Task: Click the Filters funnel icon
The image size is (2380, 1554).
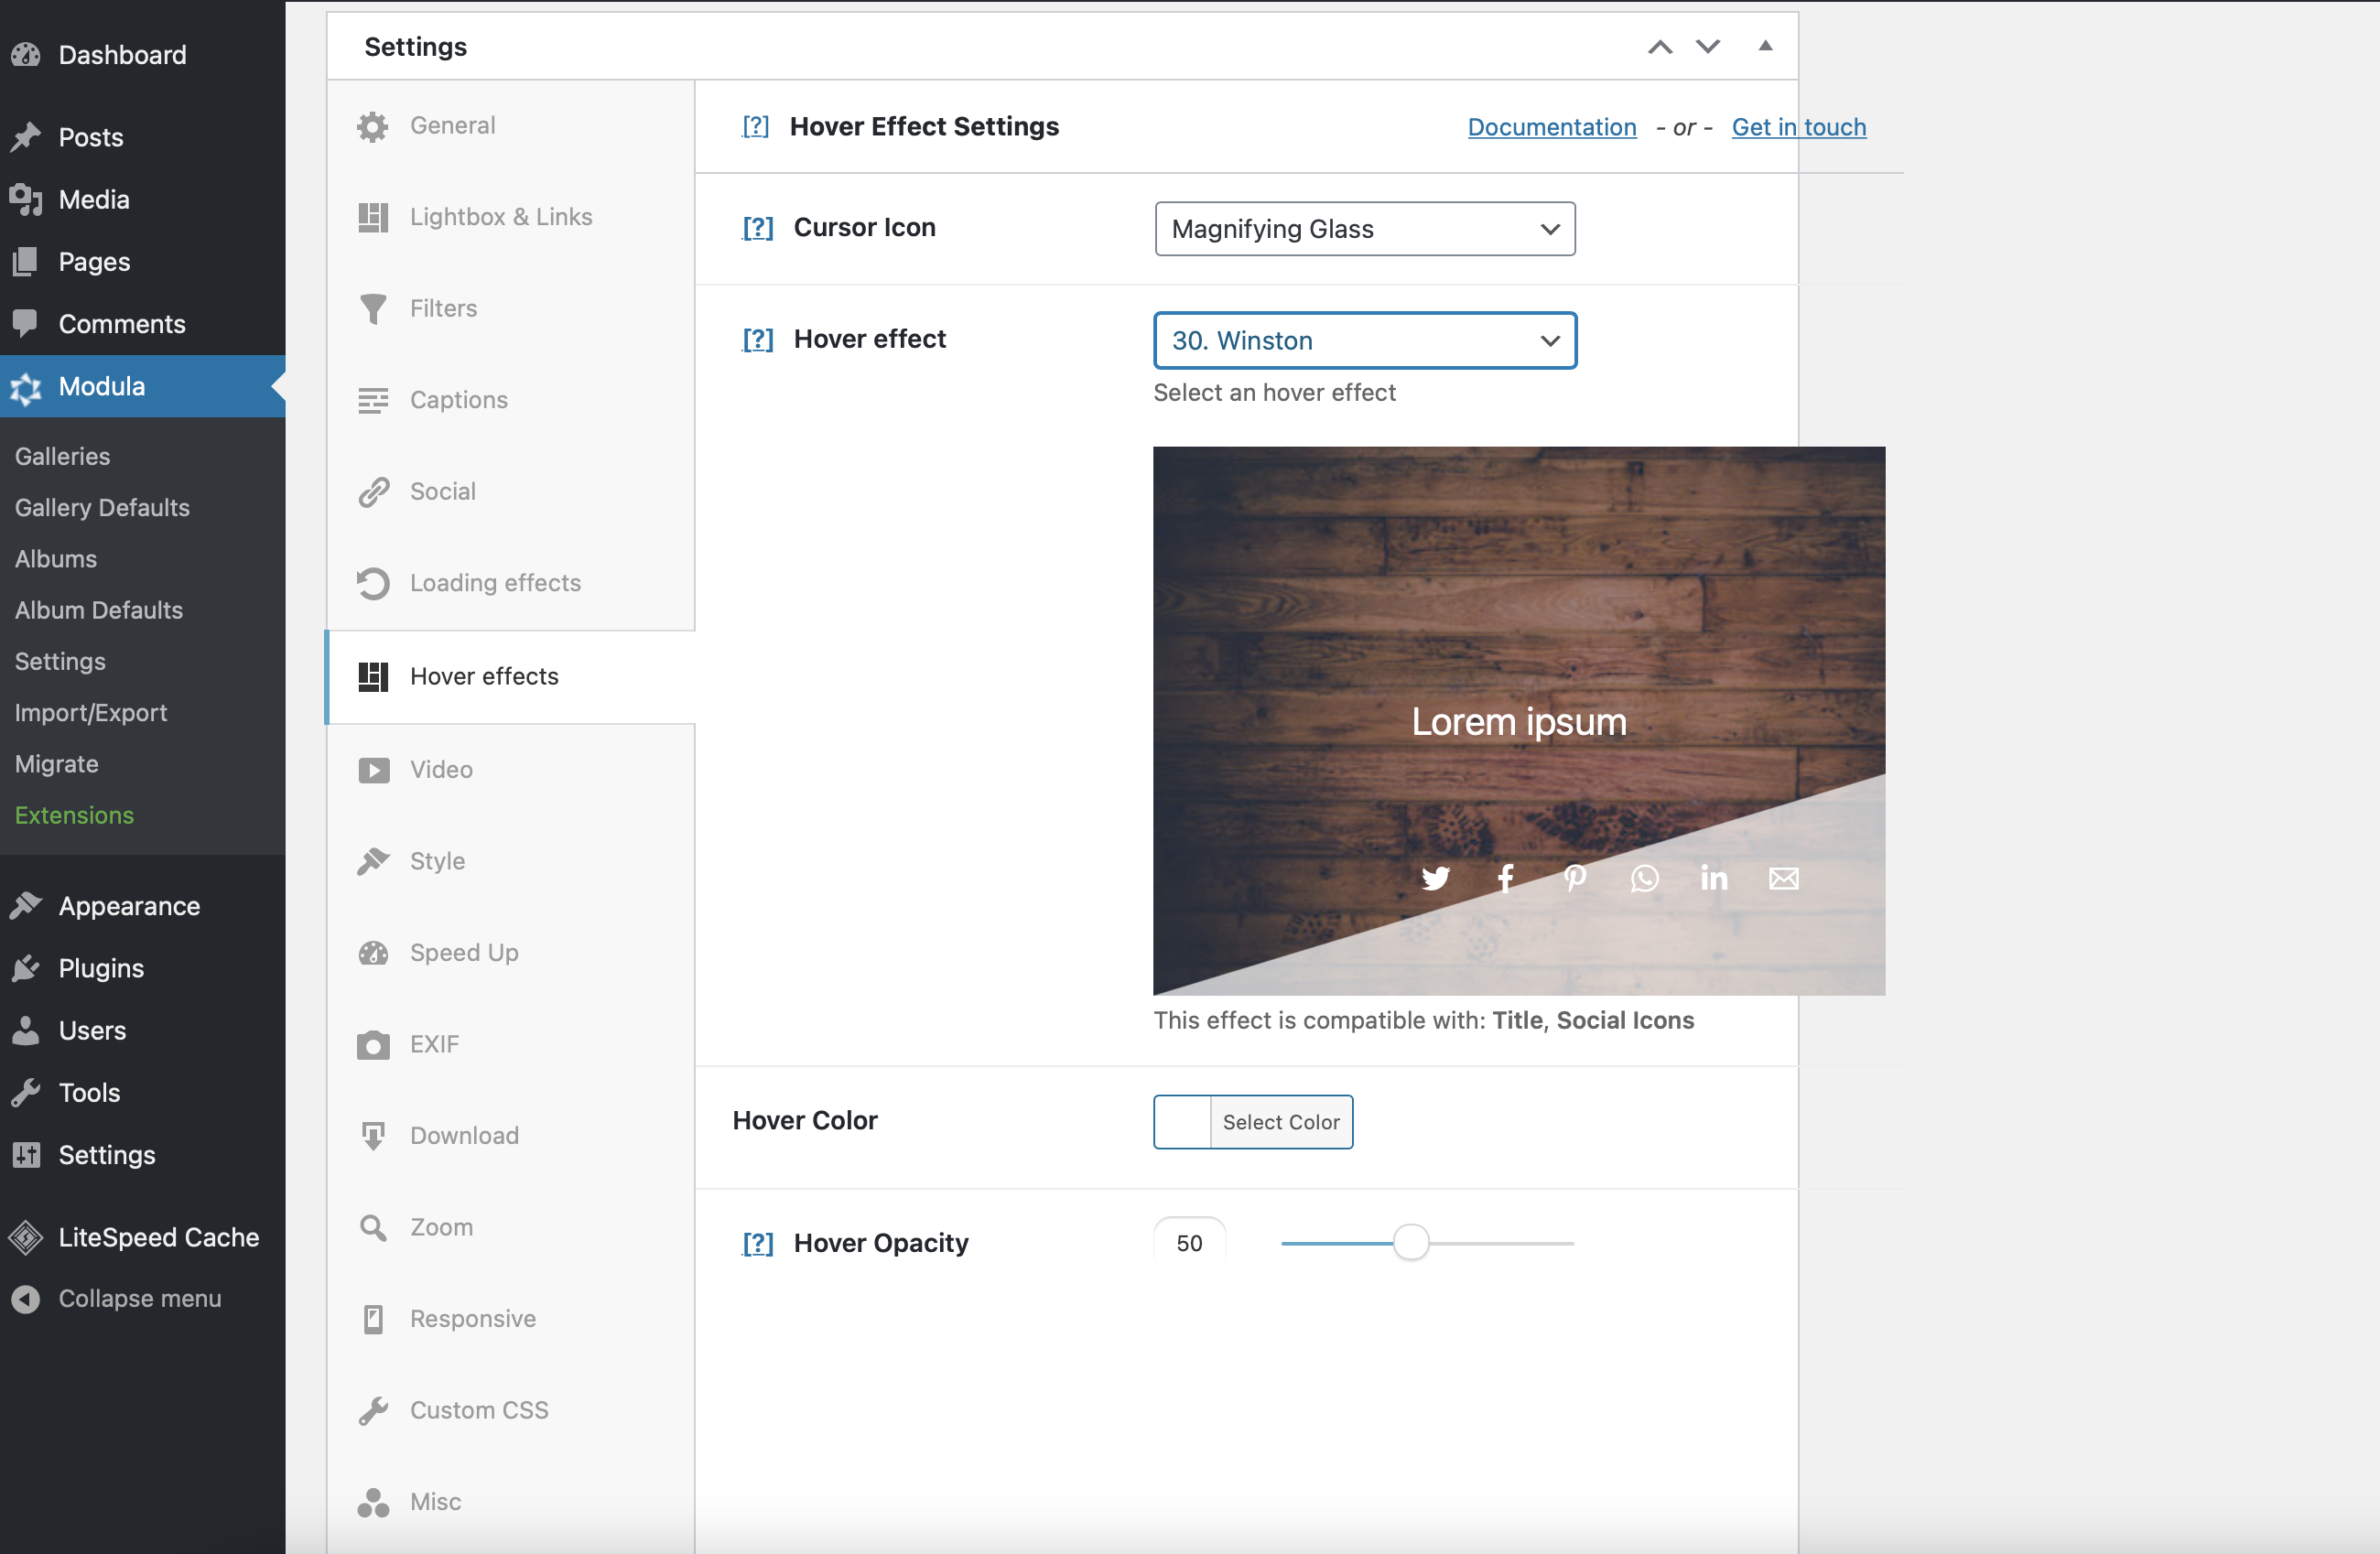Action: click(373, 309)
